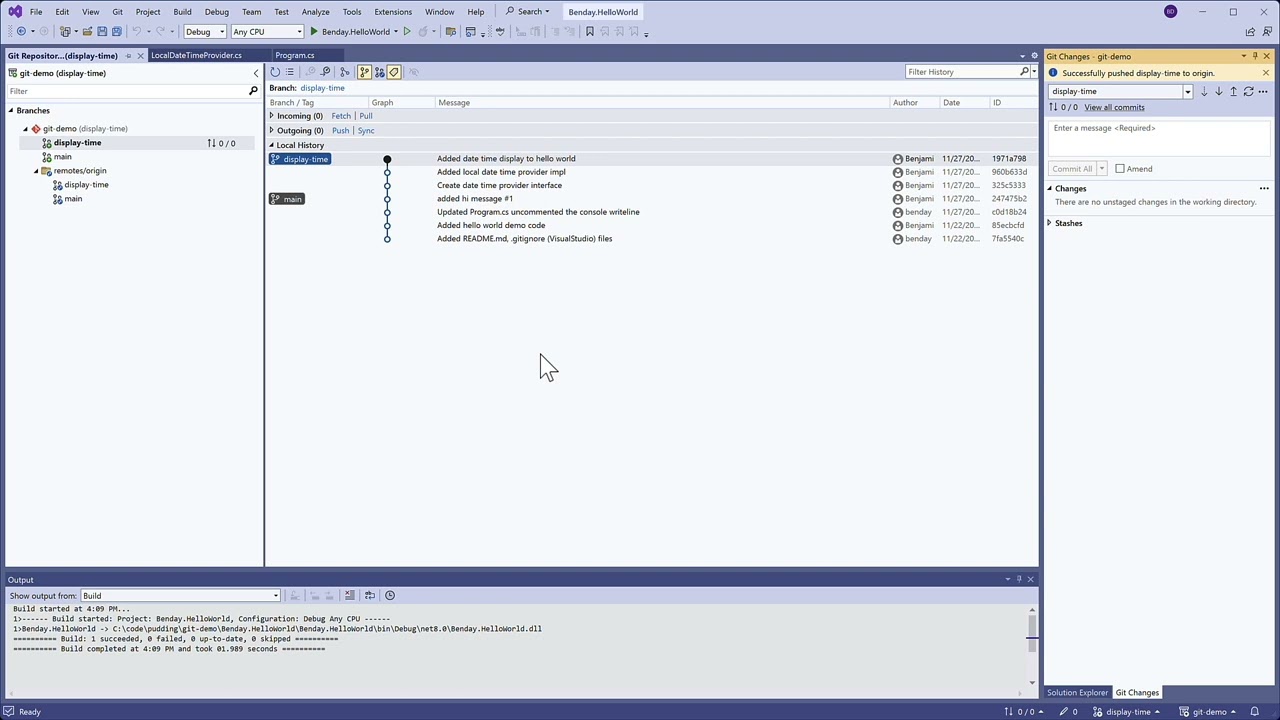Screen dimensions: 1280x720
Task: Click the navigate backward toolbar icon
Action: [x=20, y=32]
